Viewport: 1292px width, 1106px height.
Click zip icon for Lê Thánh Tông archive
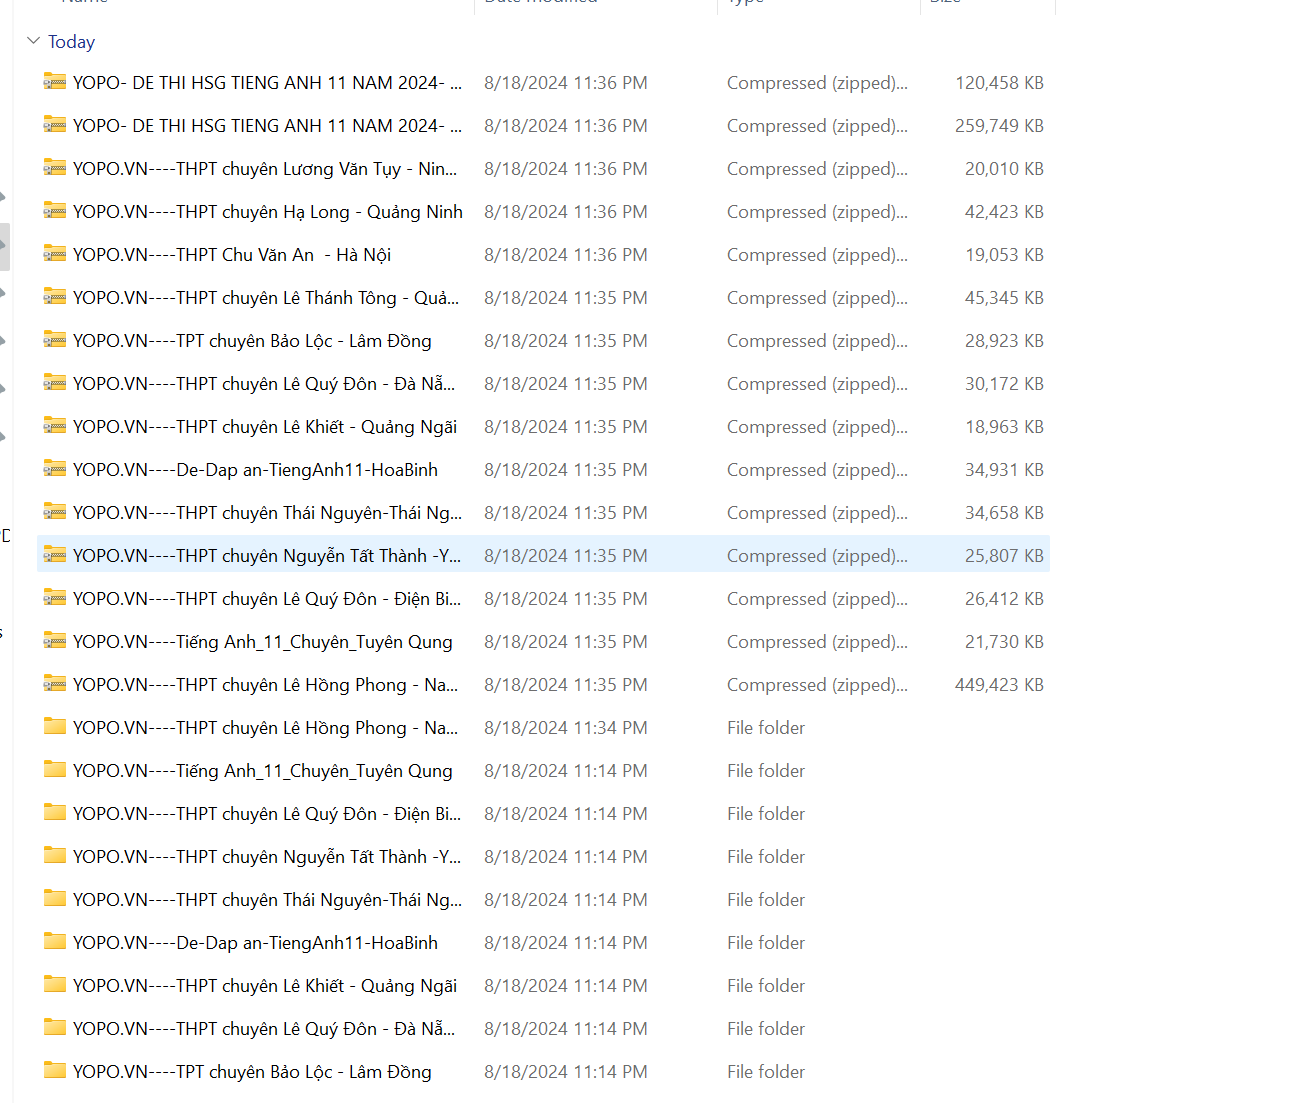tap(55, 297)
